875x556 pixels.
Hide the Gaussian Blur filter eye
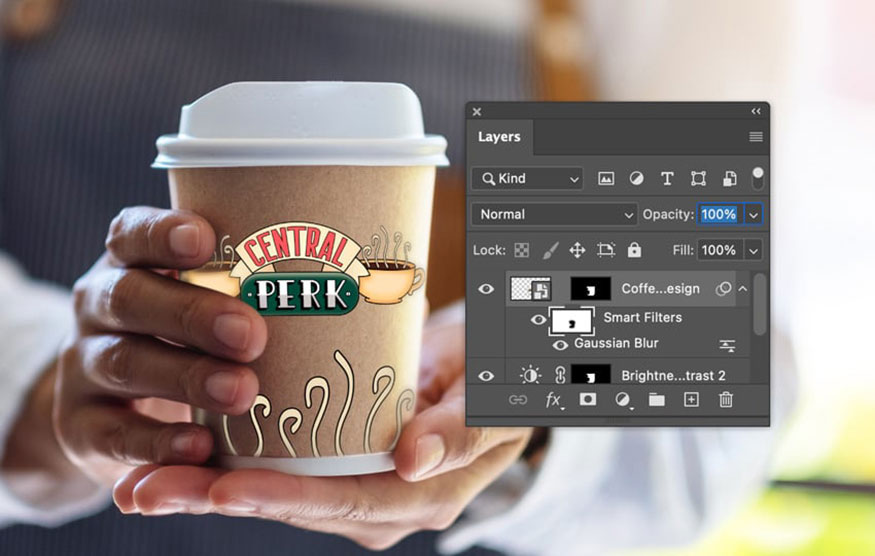click(560, 345)
